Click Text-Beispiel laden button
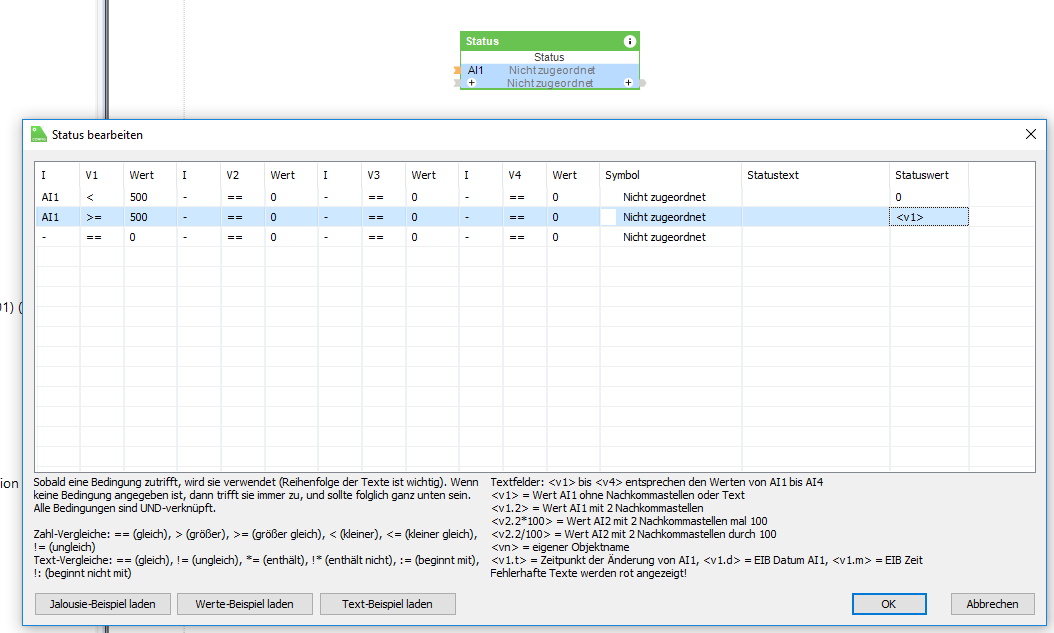Screen dimensions: 1054x633 [387, 604]
